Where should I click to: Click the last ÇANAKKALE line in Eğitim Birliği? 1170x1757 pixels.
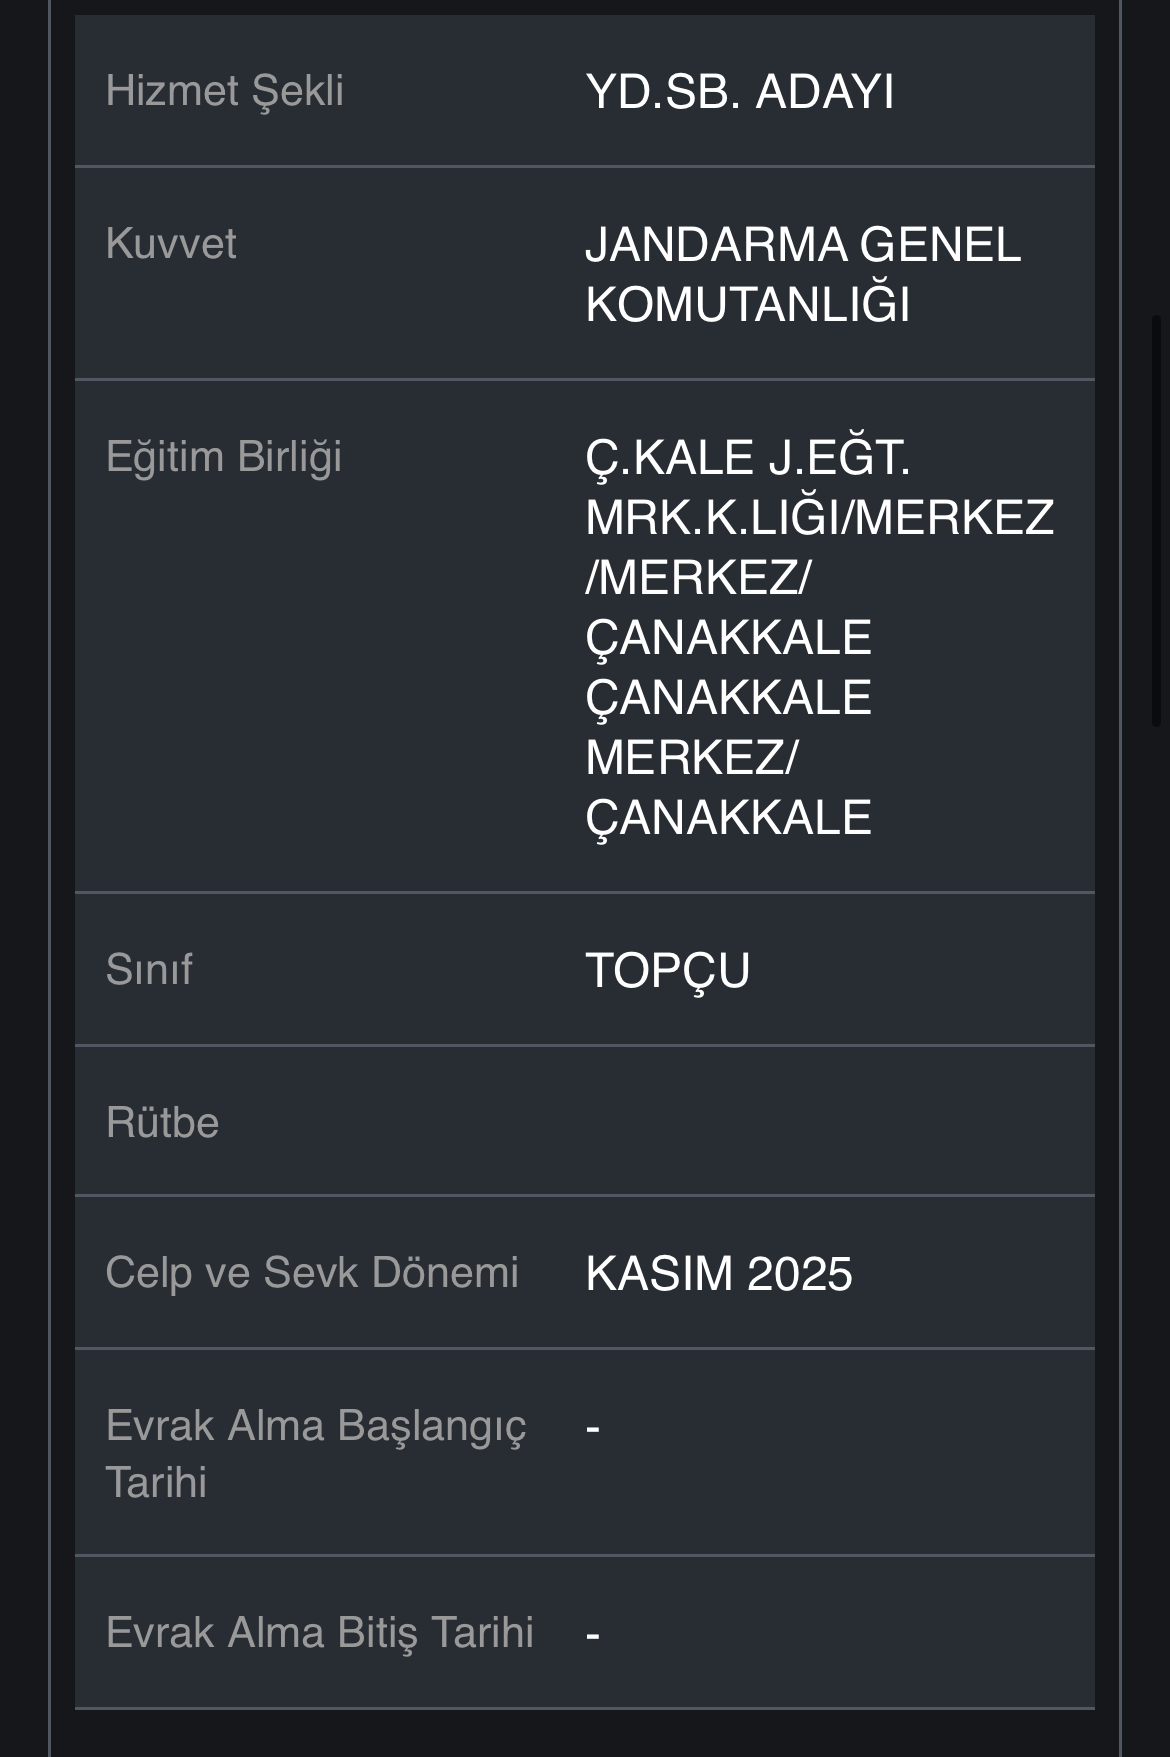(x=728, y=818)
